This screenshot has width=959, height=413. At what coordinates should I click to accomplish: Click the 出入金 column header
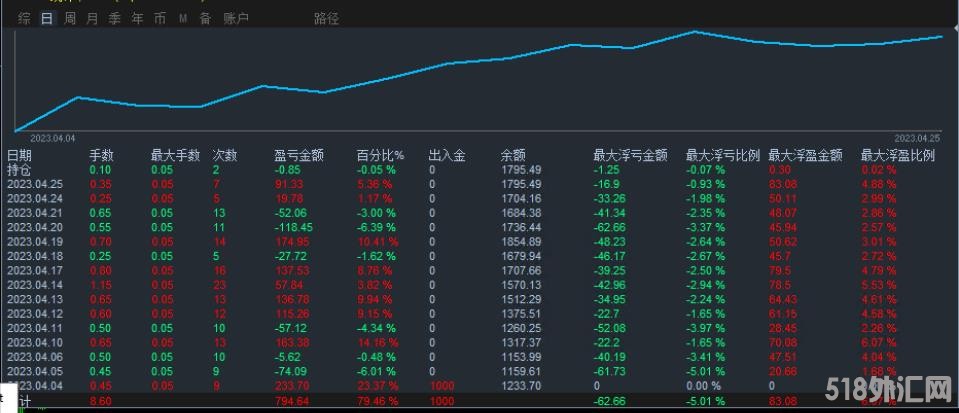[x=447, y=155]
